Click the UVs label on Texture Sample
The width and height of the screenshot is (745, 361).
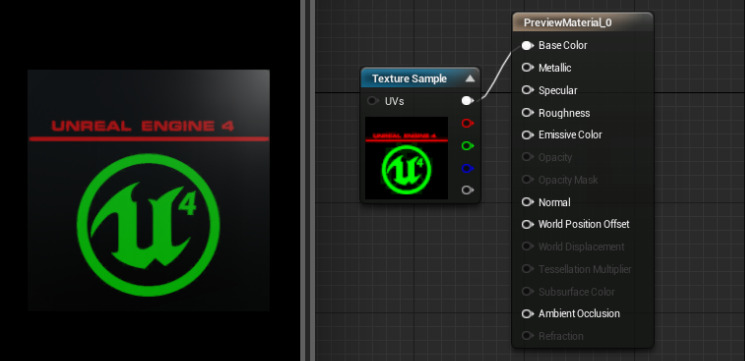click(394, 101)
